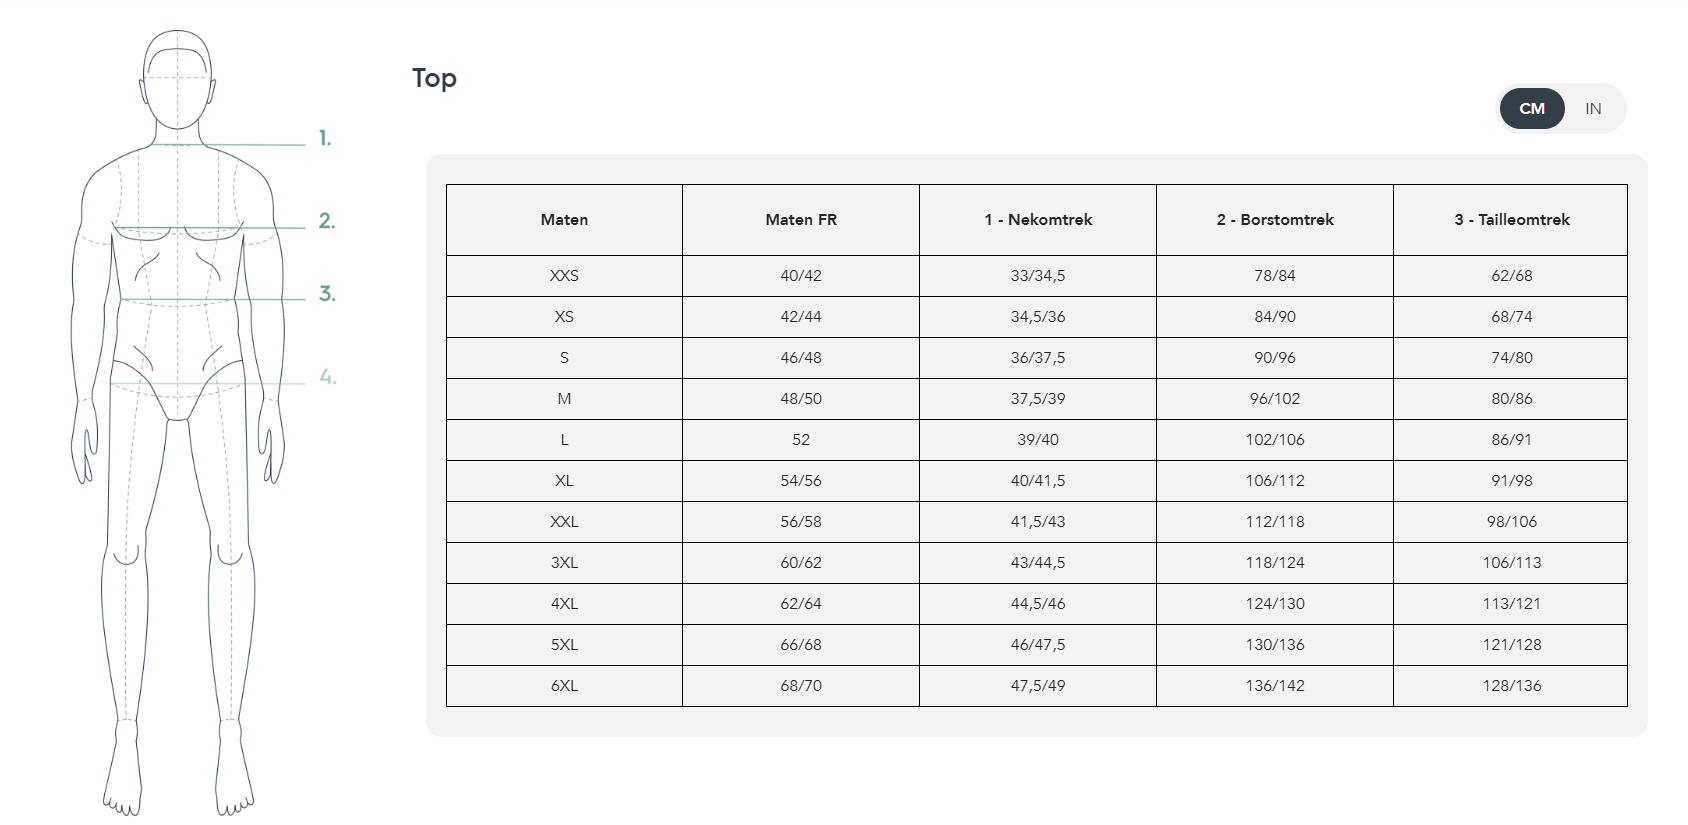Click the 2 - Borstomtrek column header
The height and width of the screenshot is (825, 1688).
[1275, 220]
